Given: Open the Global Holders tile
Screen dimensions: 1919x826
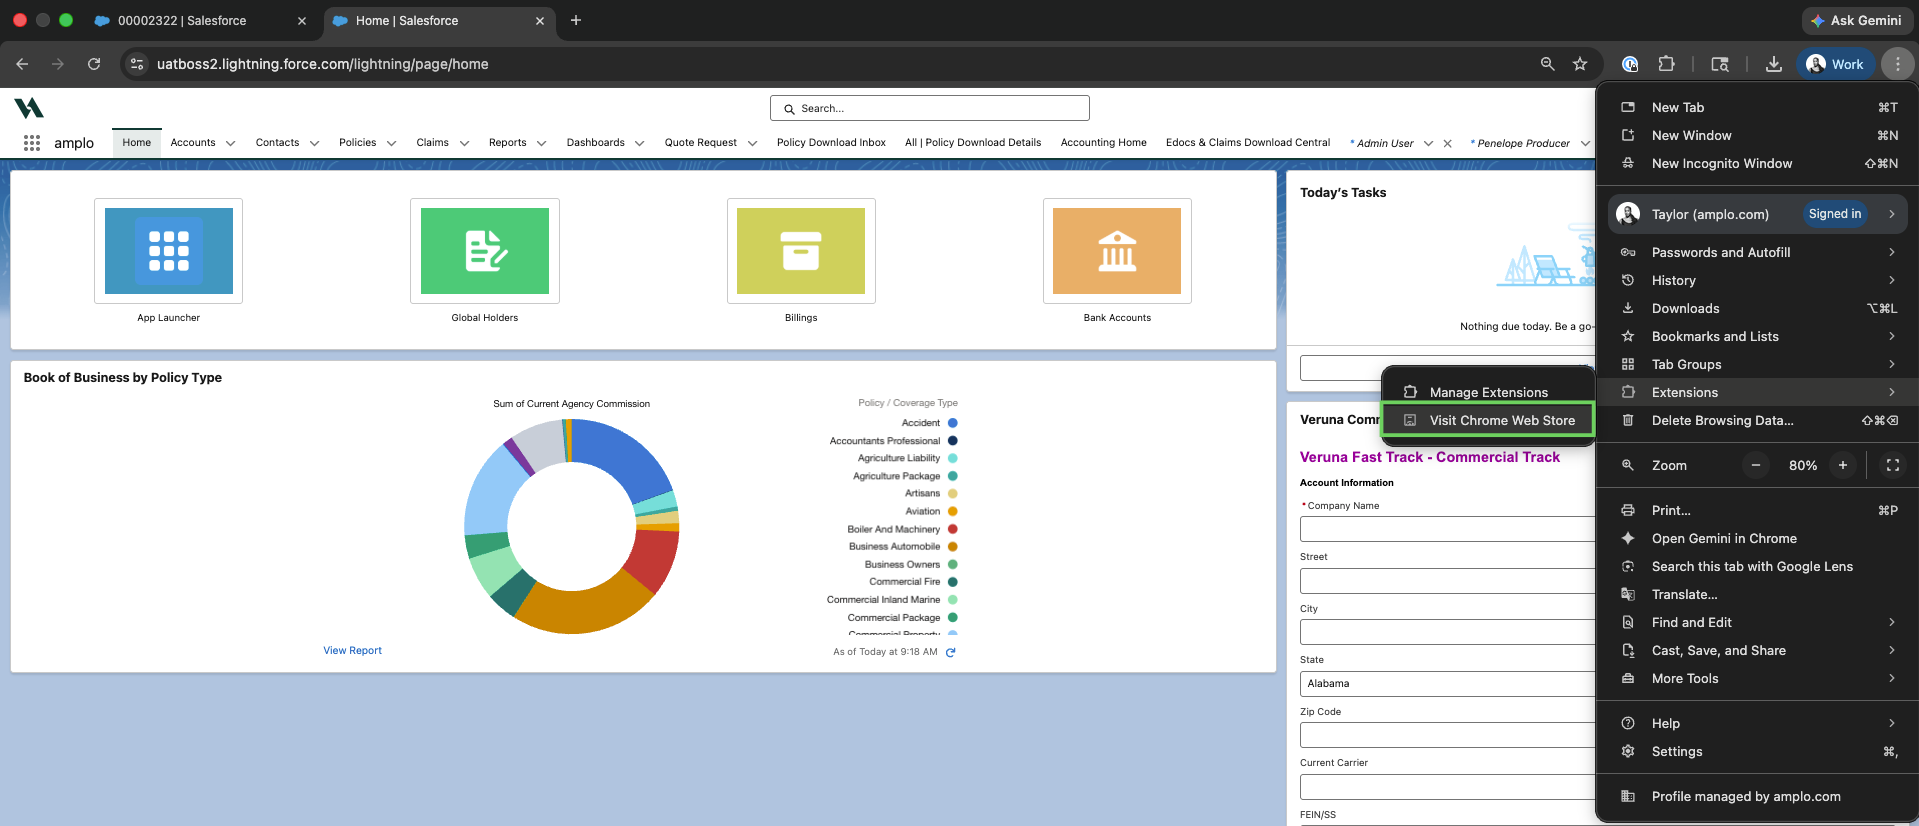Looking at the screenshot, I should [485, 251].
